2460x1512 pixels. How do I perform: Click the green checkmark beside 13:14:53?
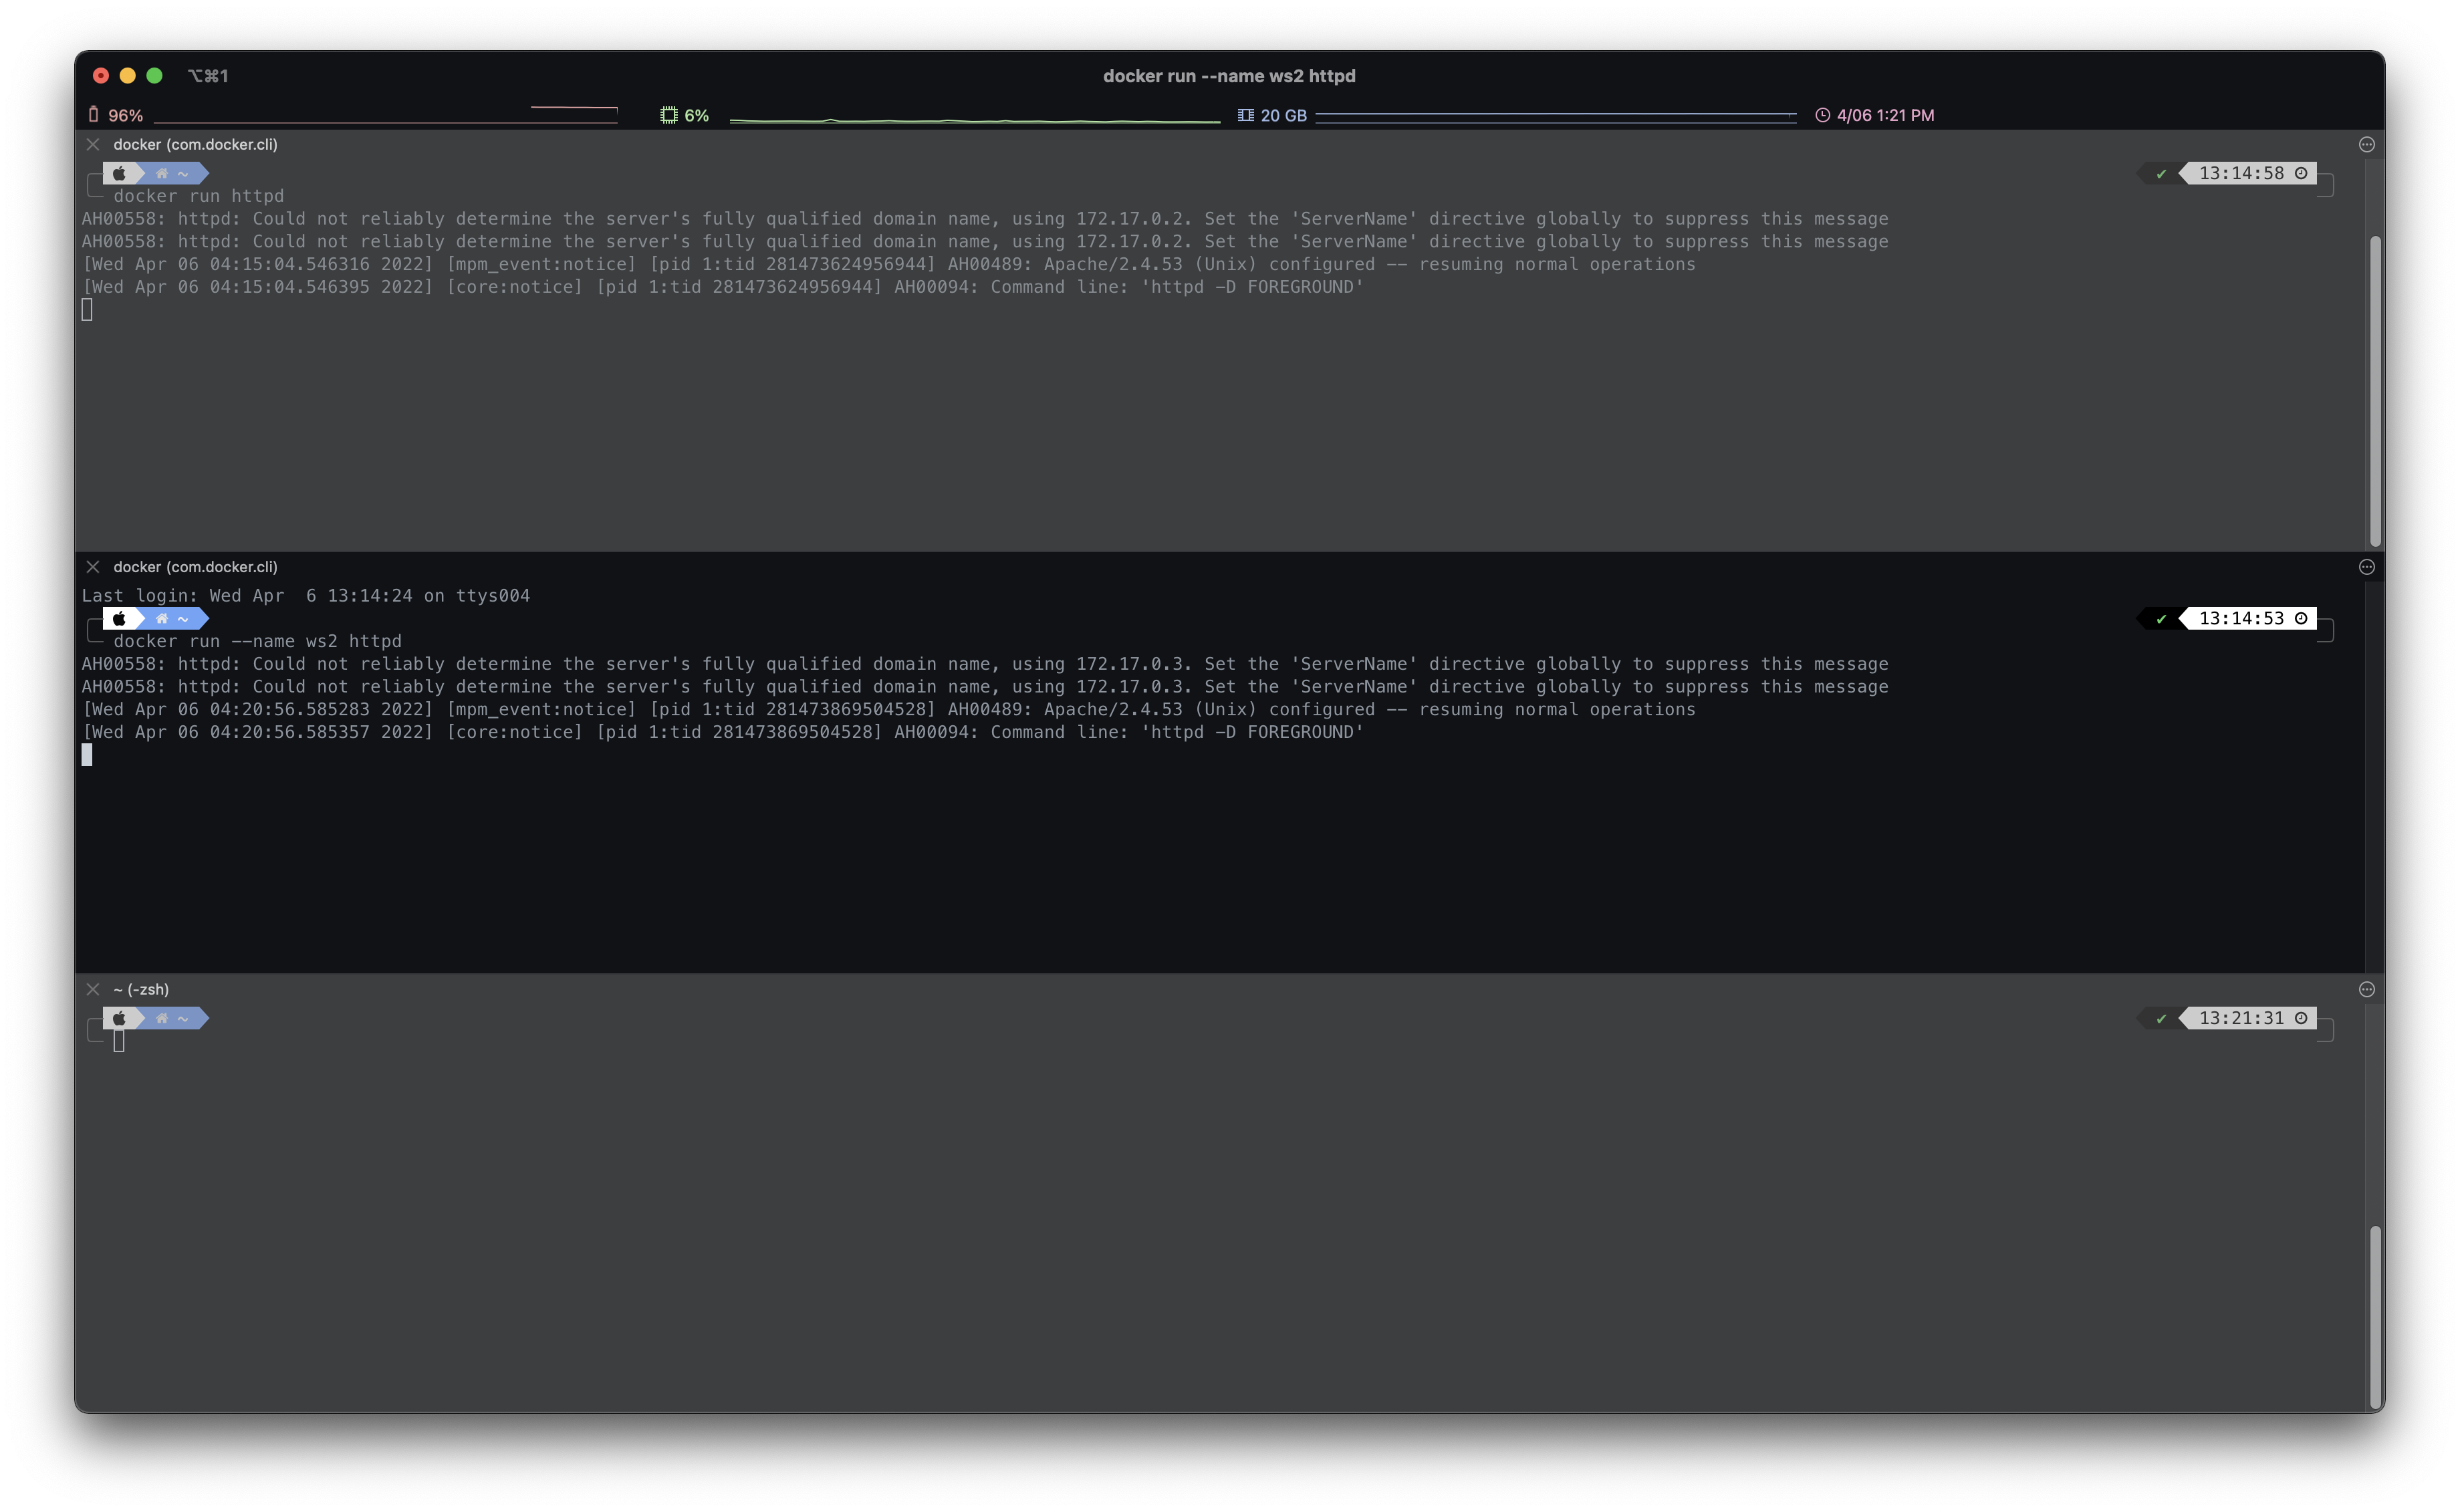pyautogui.click(x=2161, y=619)
